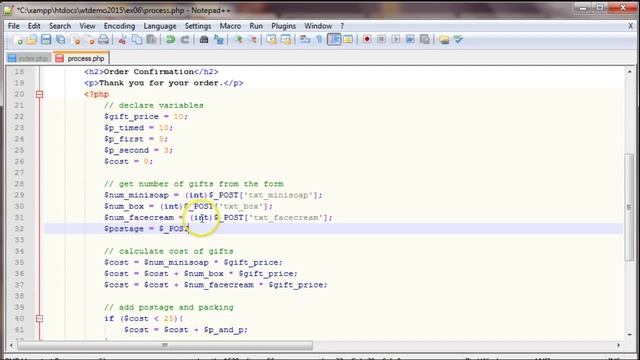The height and width of the screenshot is (360, 640).
Task: Open the Language menu
Action: click(160, 26)
